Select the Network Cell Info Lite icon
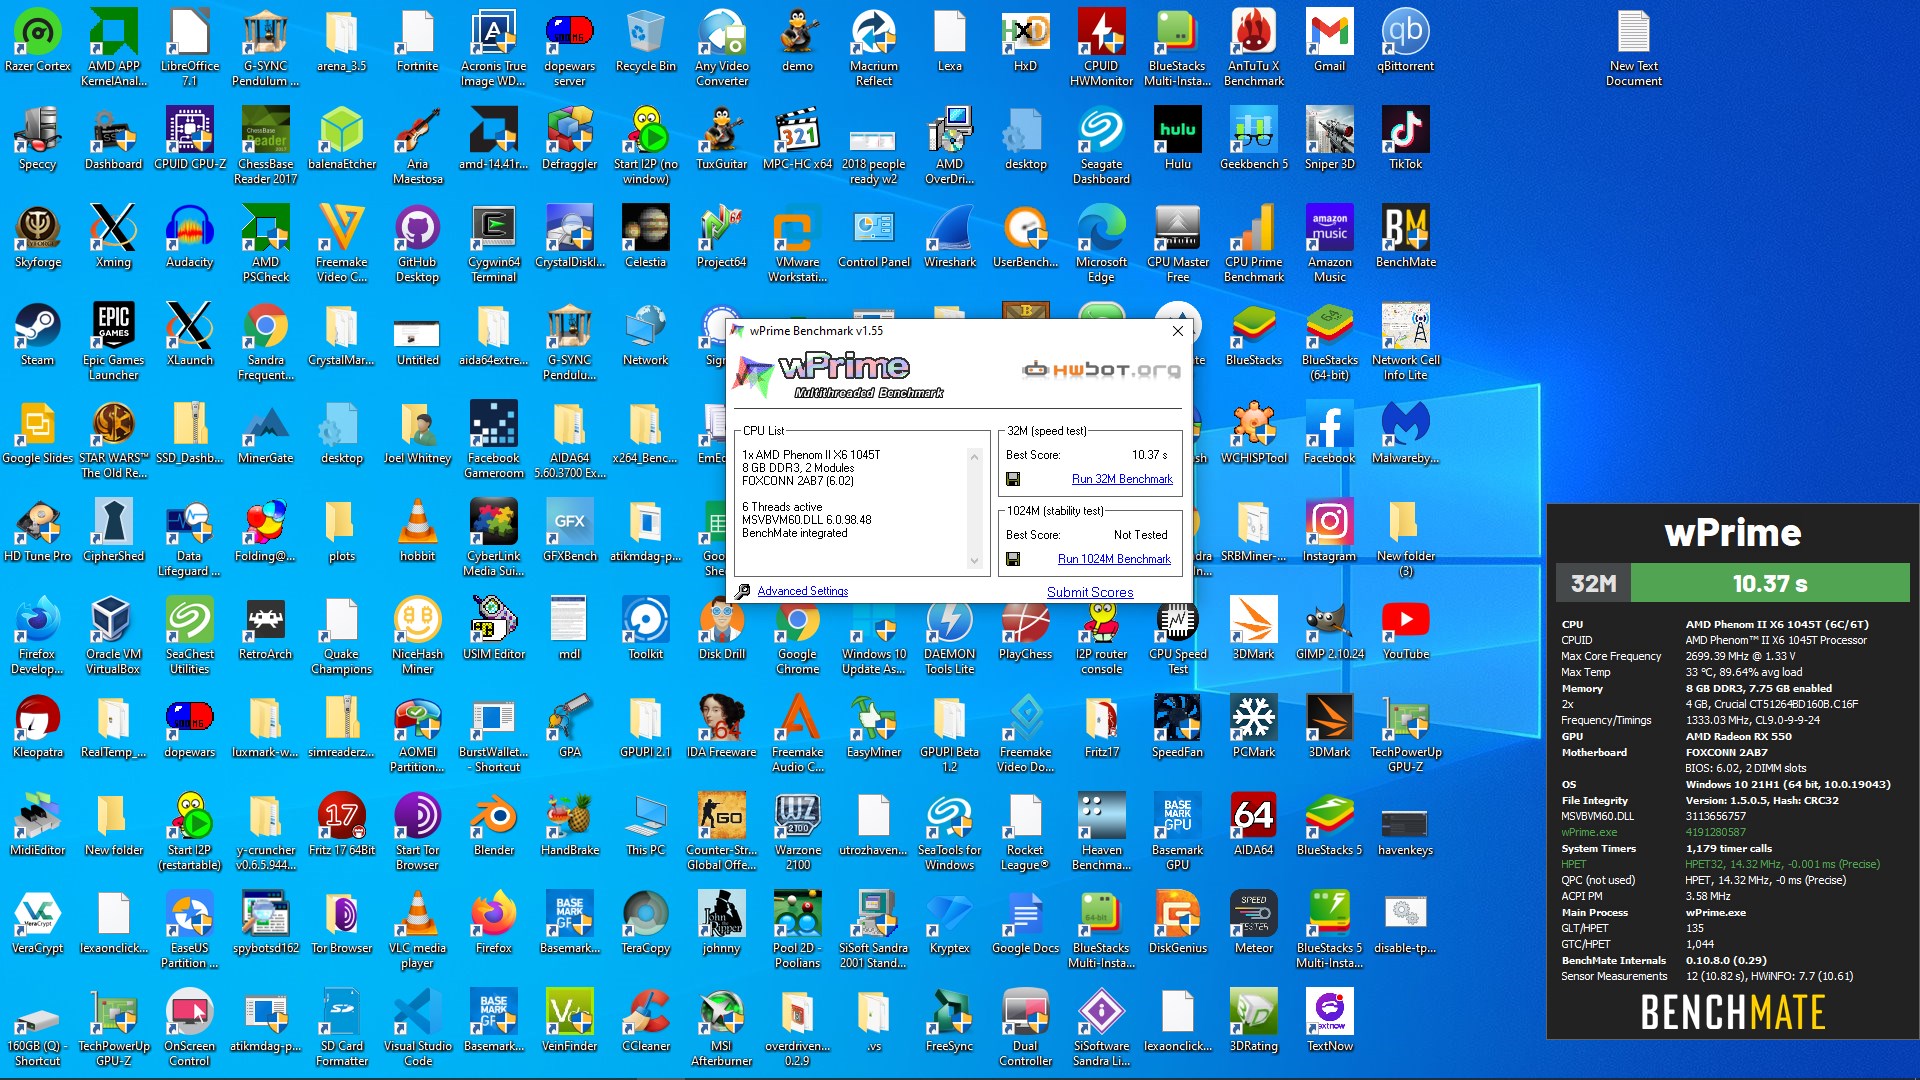1920x1080 pixels. (1406, 342)
